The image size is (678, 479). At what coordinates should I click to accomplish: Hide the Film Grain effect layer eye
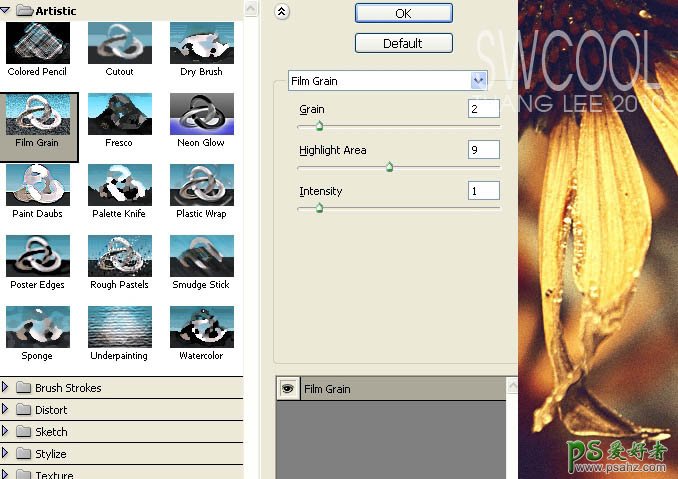tap(288, 389)
